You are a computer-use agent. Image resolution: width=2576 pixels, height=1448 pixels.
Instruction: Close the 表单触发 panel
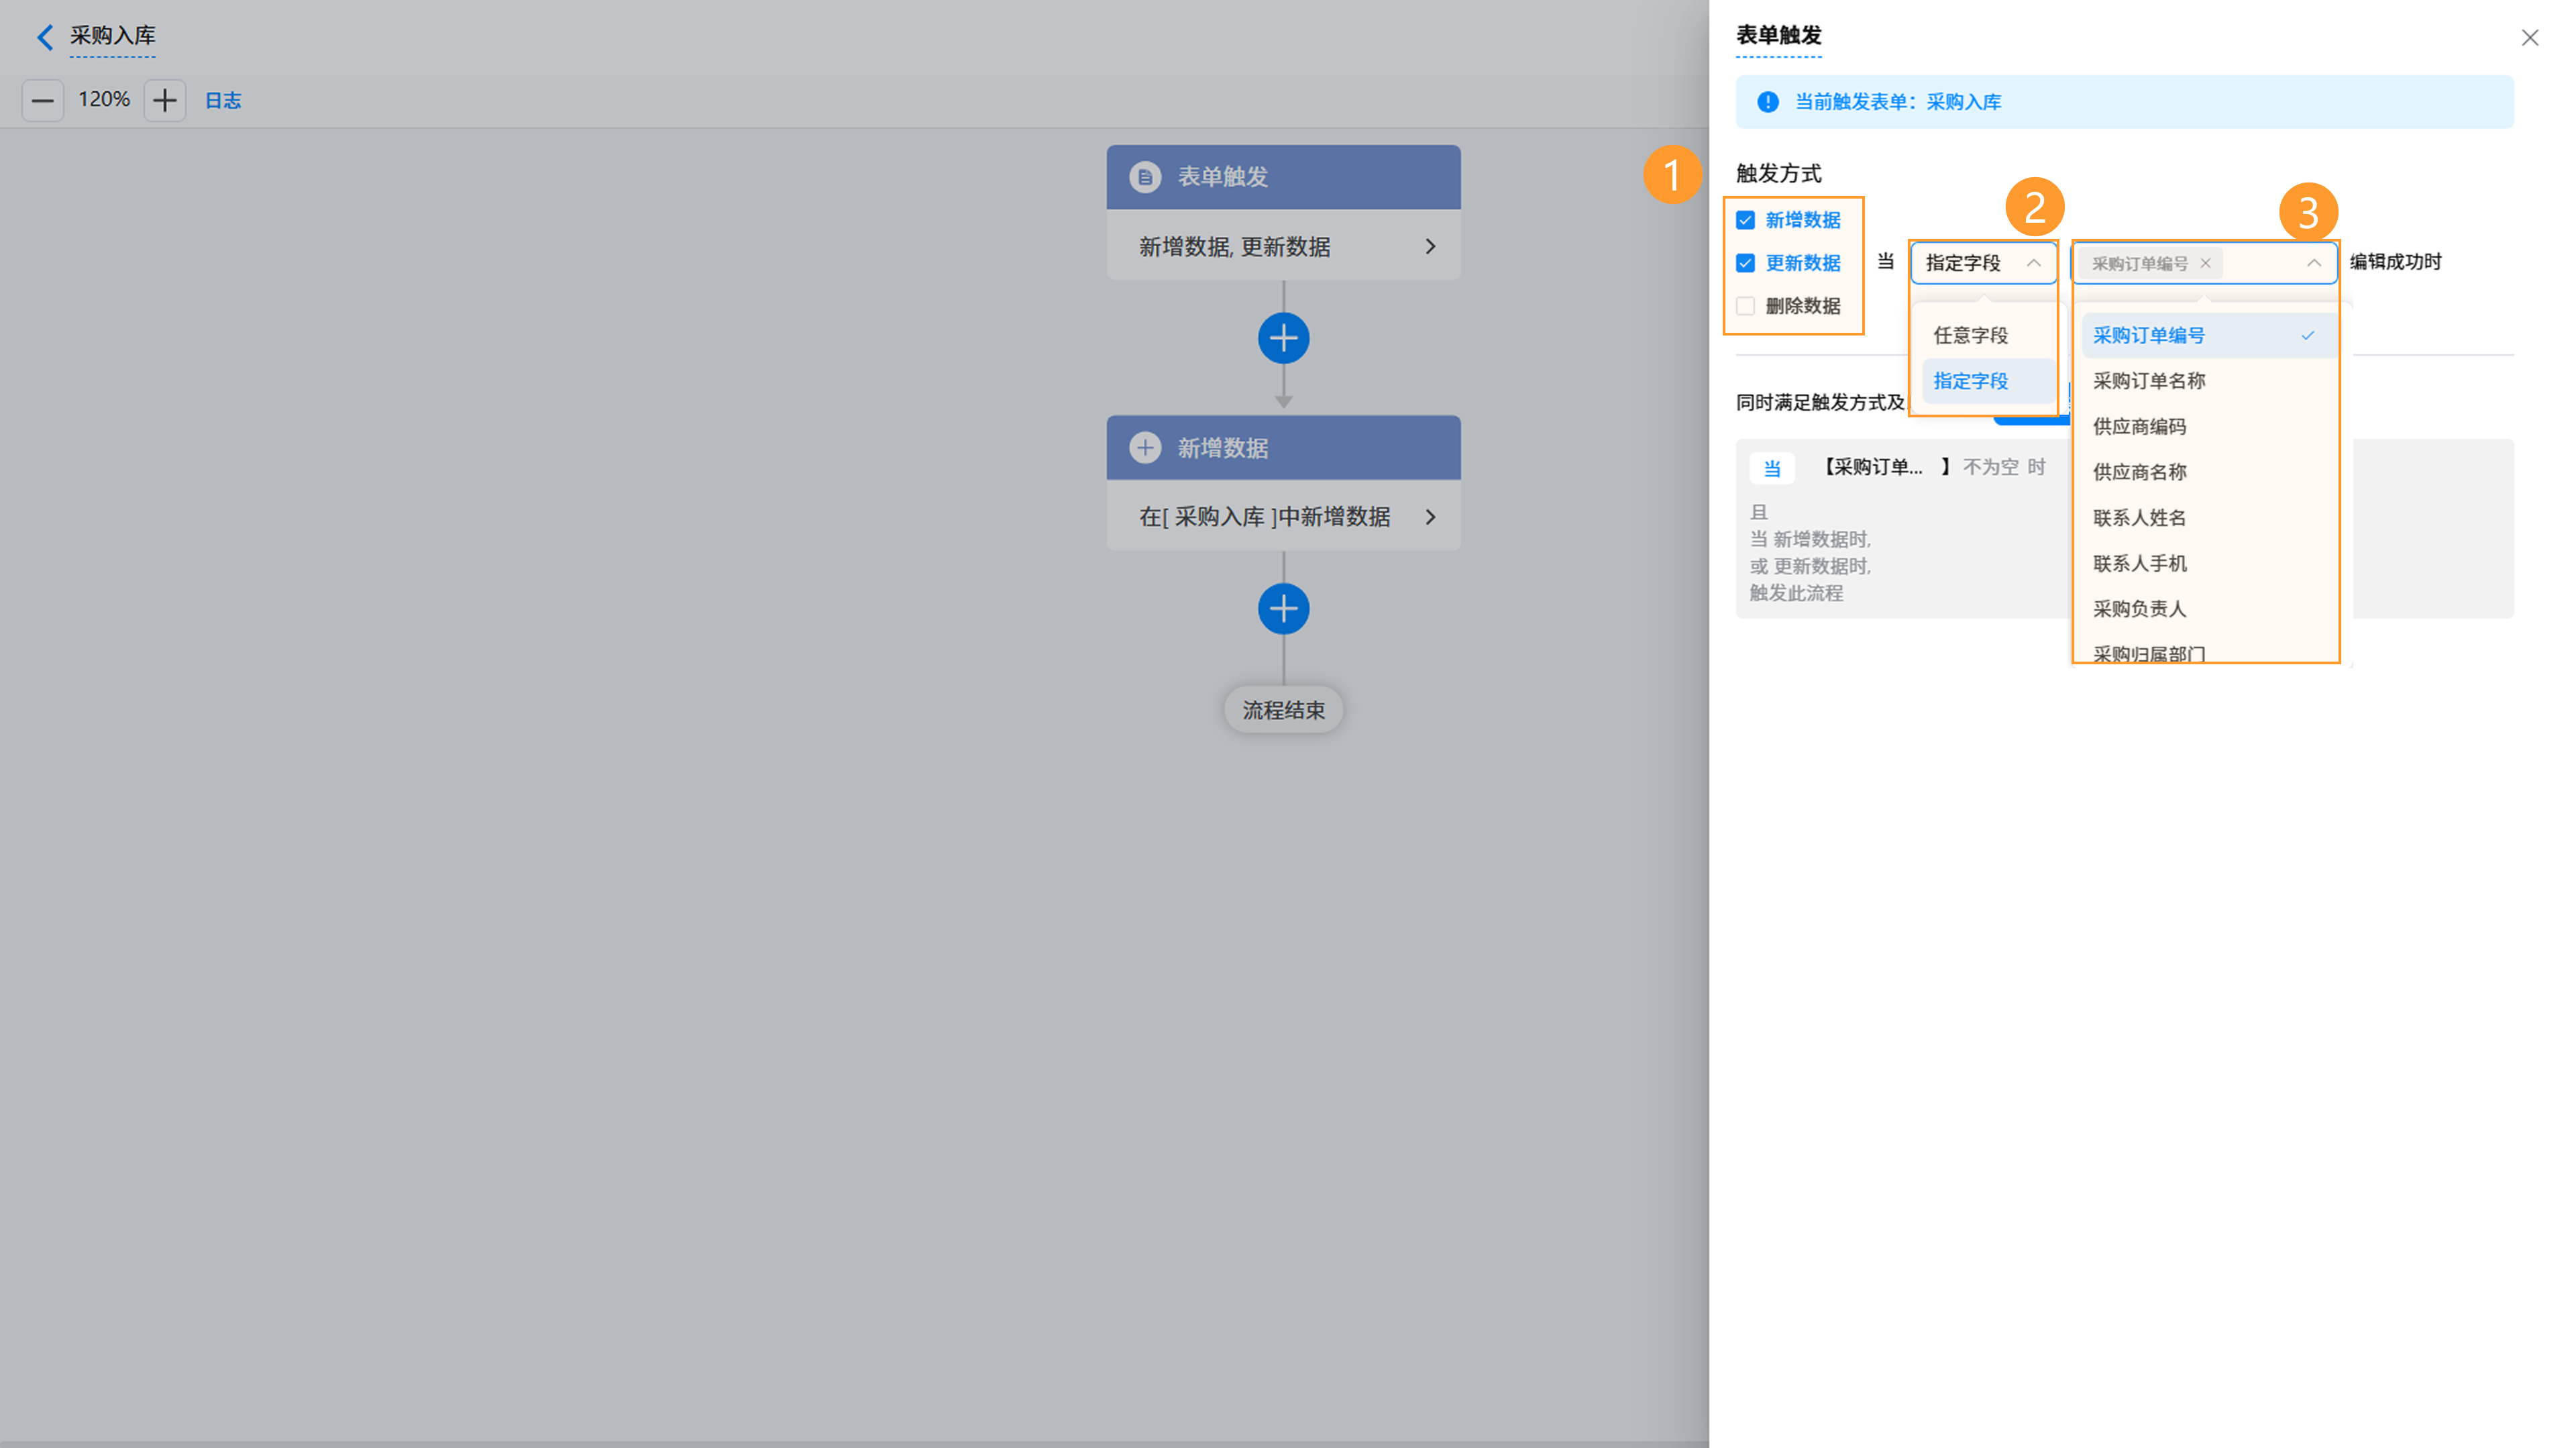2529,38
